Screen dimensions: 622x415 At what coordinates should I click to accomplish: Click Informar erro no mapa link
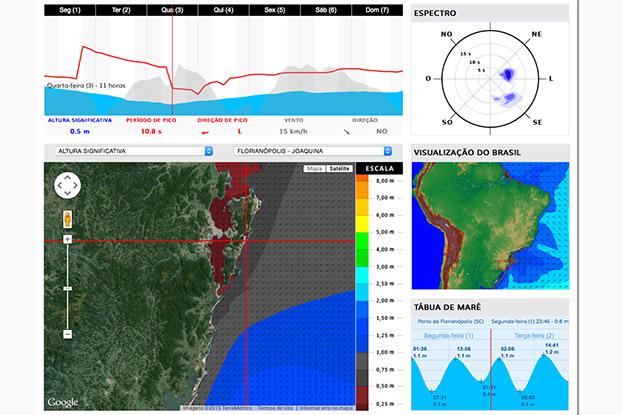tap(326, 408)
